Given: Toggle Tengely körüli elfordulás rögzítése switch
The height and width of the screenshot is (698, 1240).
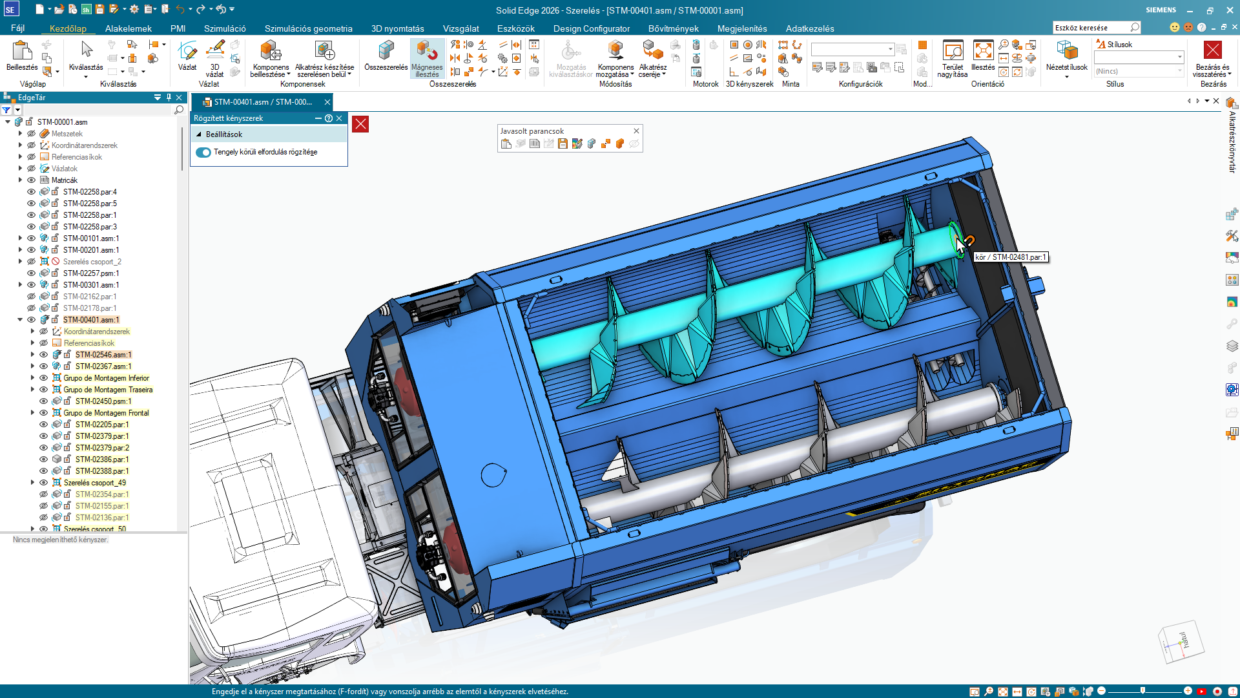Looking at the screenshot, I should pos(204,152).
